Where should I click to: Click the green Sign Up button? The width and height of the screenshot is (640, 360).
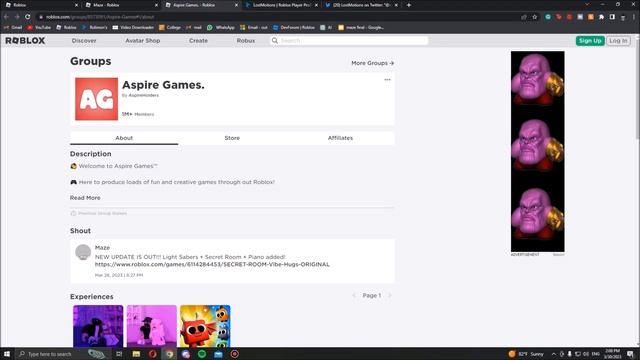tap(590, 40)
